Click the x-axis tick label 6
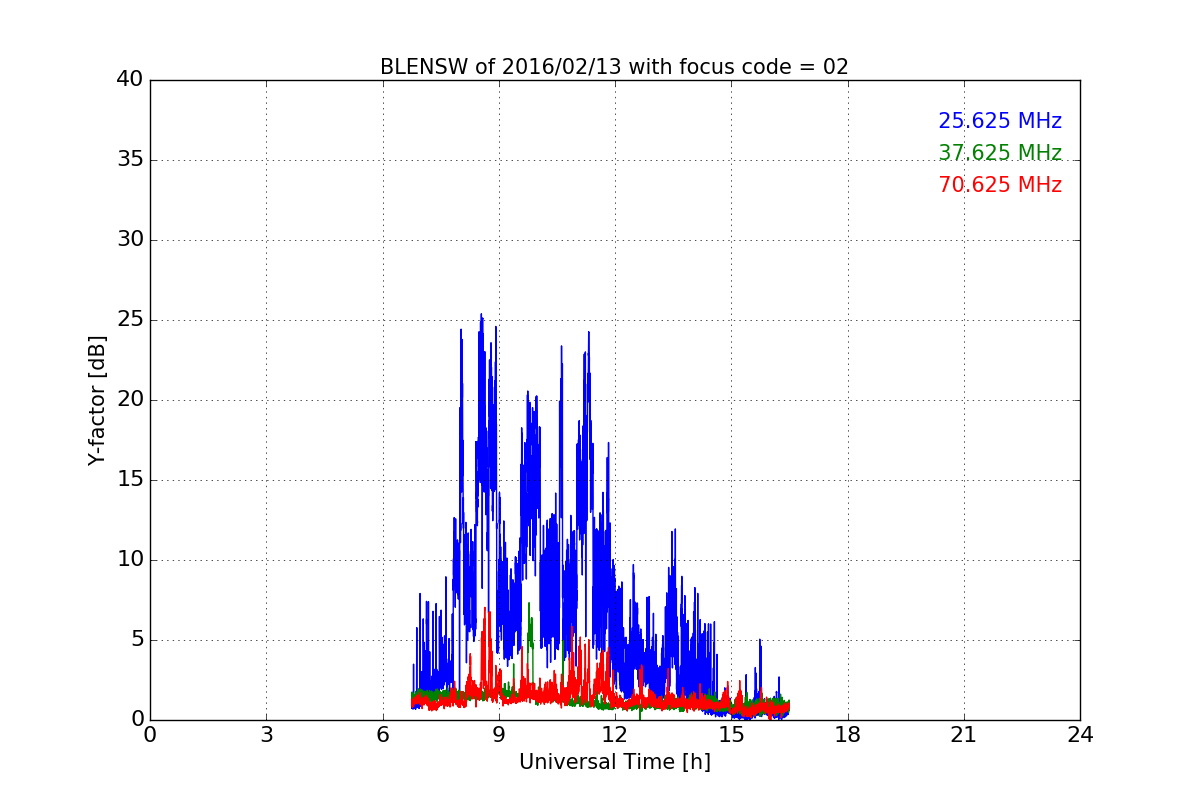Image resolution: width=1200 pixels, height=800 pixels. tap(382, 735)
